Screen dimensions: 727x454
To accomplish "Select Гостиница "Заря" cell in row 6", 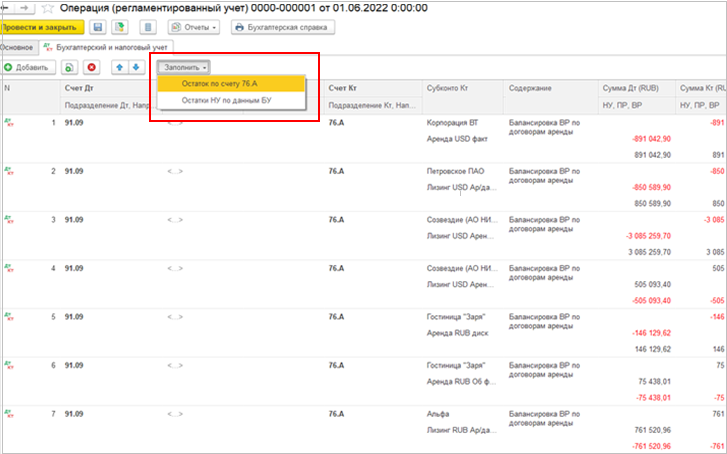I will [456, 365].
